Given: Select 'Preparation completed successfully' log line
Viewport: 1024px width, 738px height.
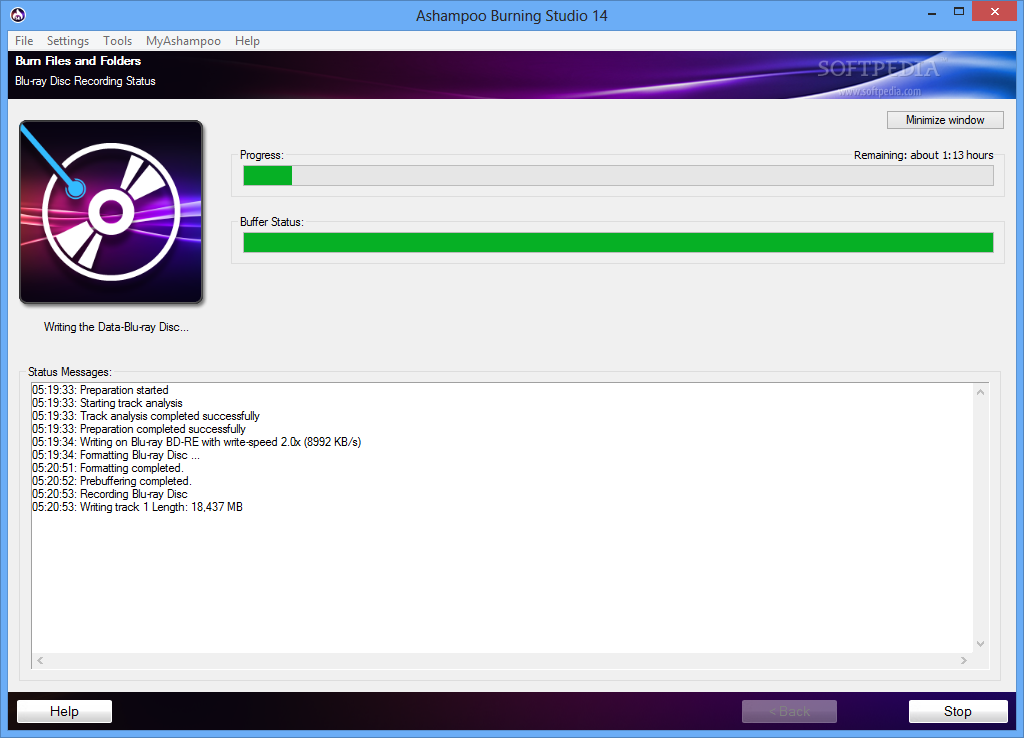Looking at the screenshot, I should pos(139,429).
